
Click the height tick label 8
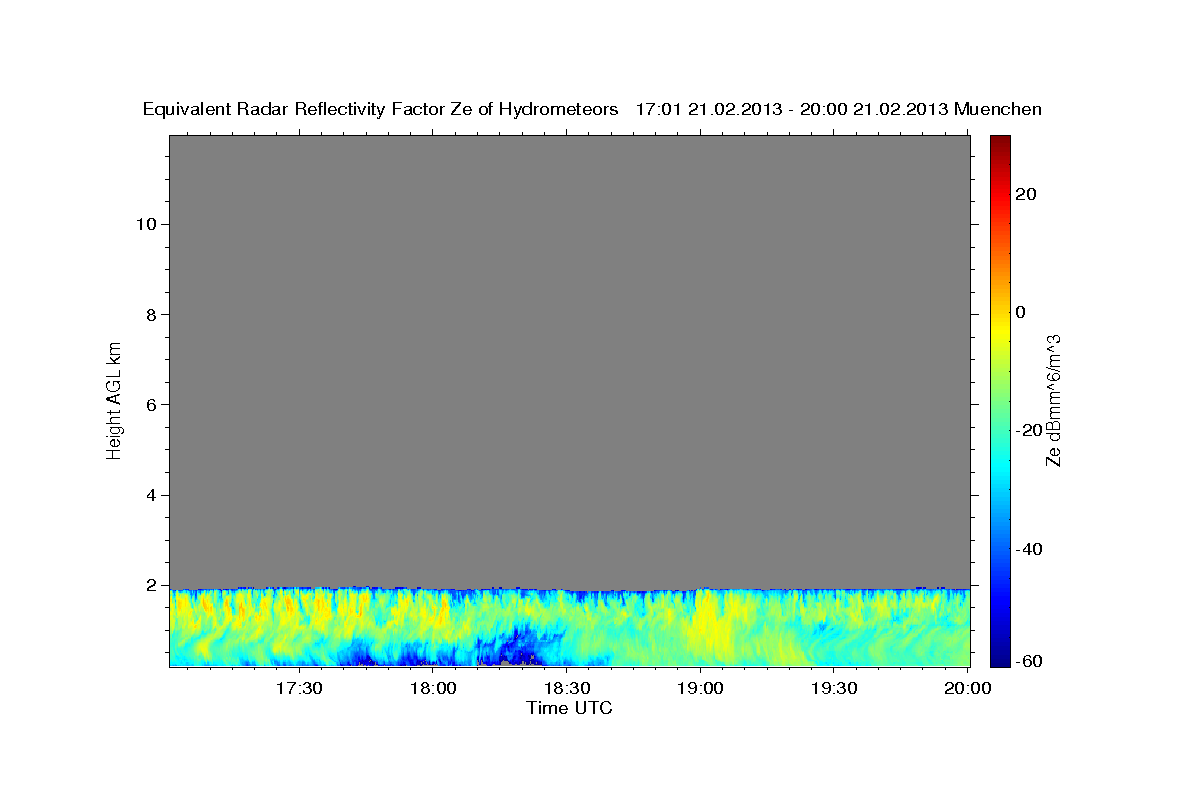coord(149,314)
